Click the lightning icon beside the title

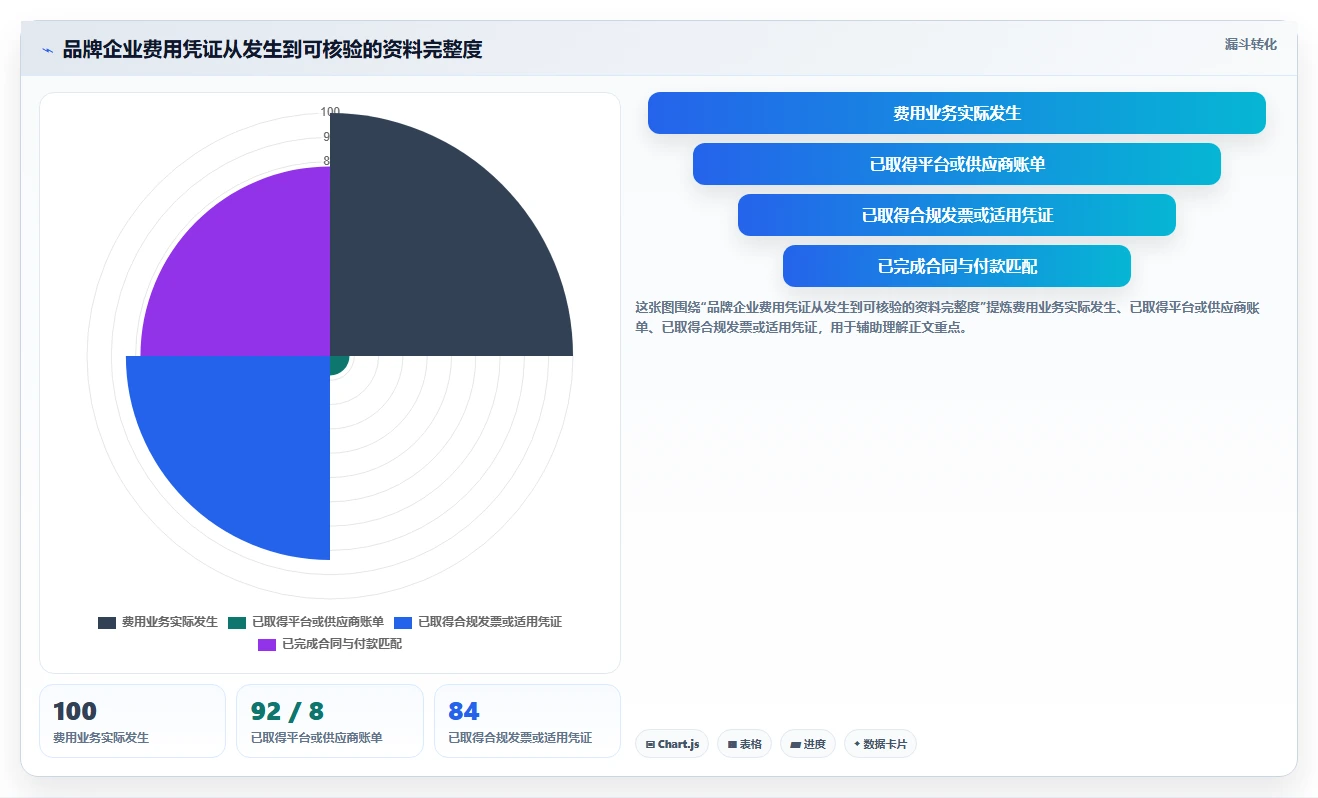point(48,50)
